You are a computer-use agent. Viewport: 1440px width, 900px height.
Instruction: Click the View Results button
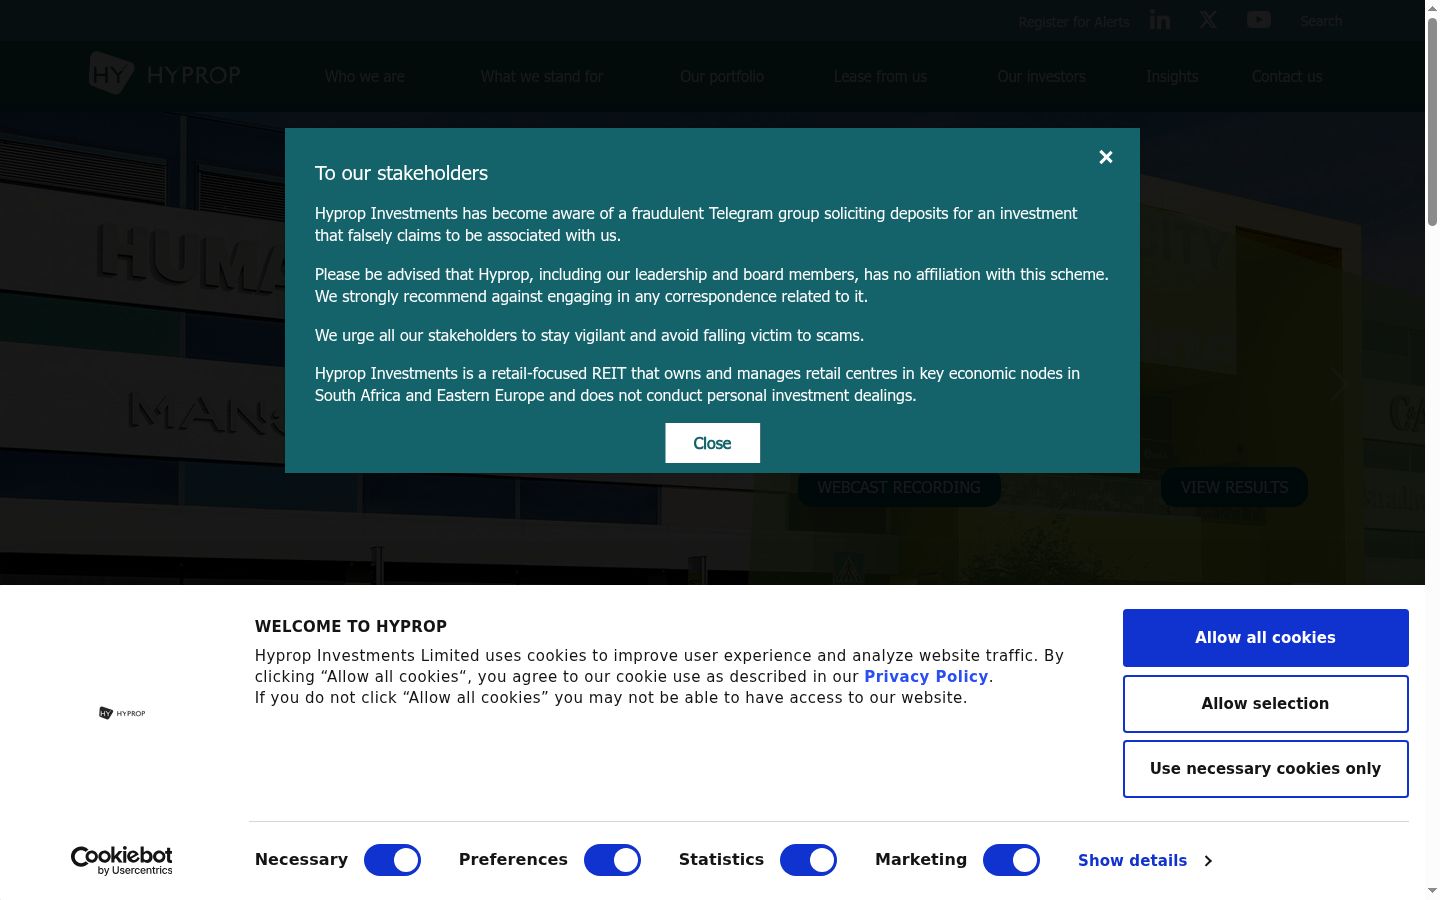pyautogui.click(x=1234, y=487)
